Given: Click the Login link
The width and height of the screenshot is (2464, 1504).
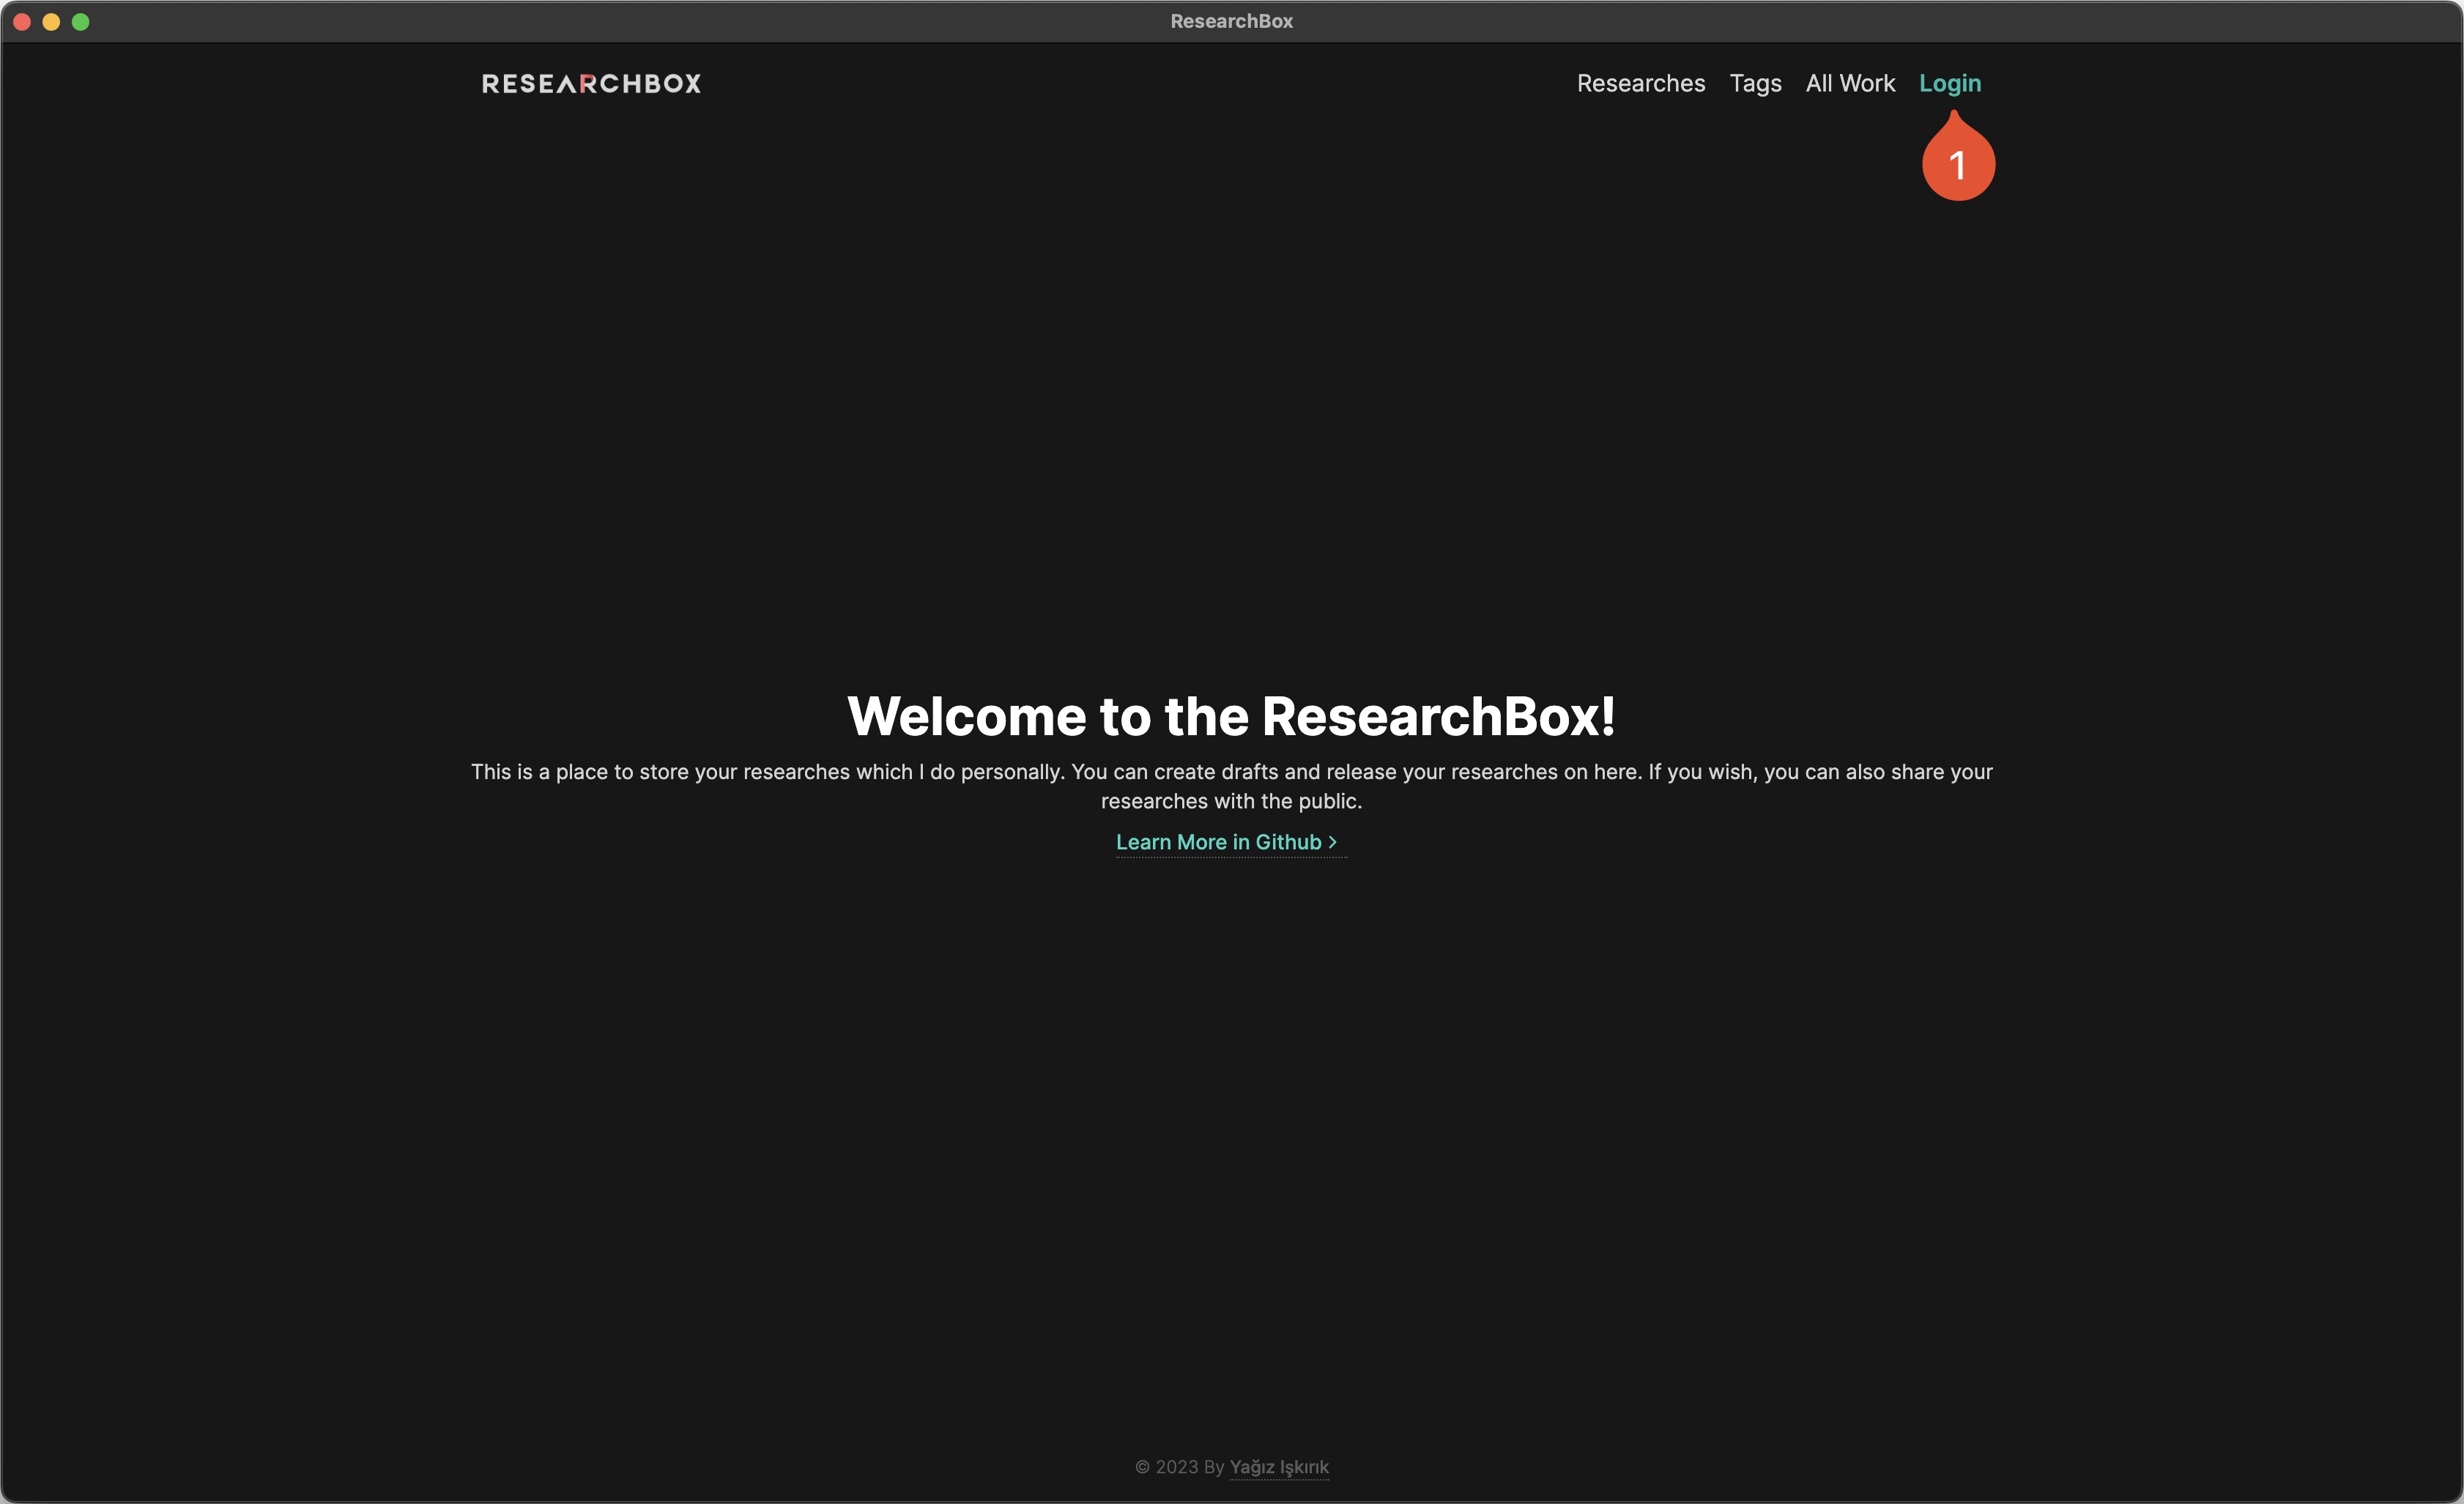Looking at the screenshot, I should coord(1949,84).
